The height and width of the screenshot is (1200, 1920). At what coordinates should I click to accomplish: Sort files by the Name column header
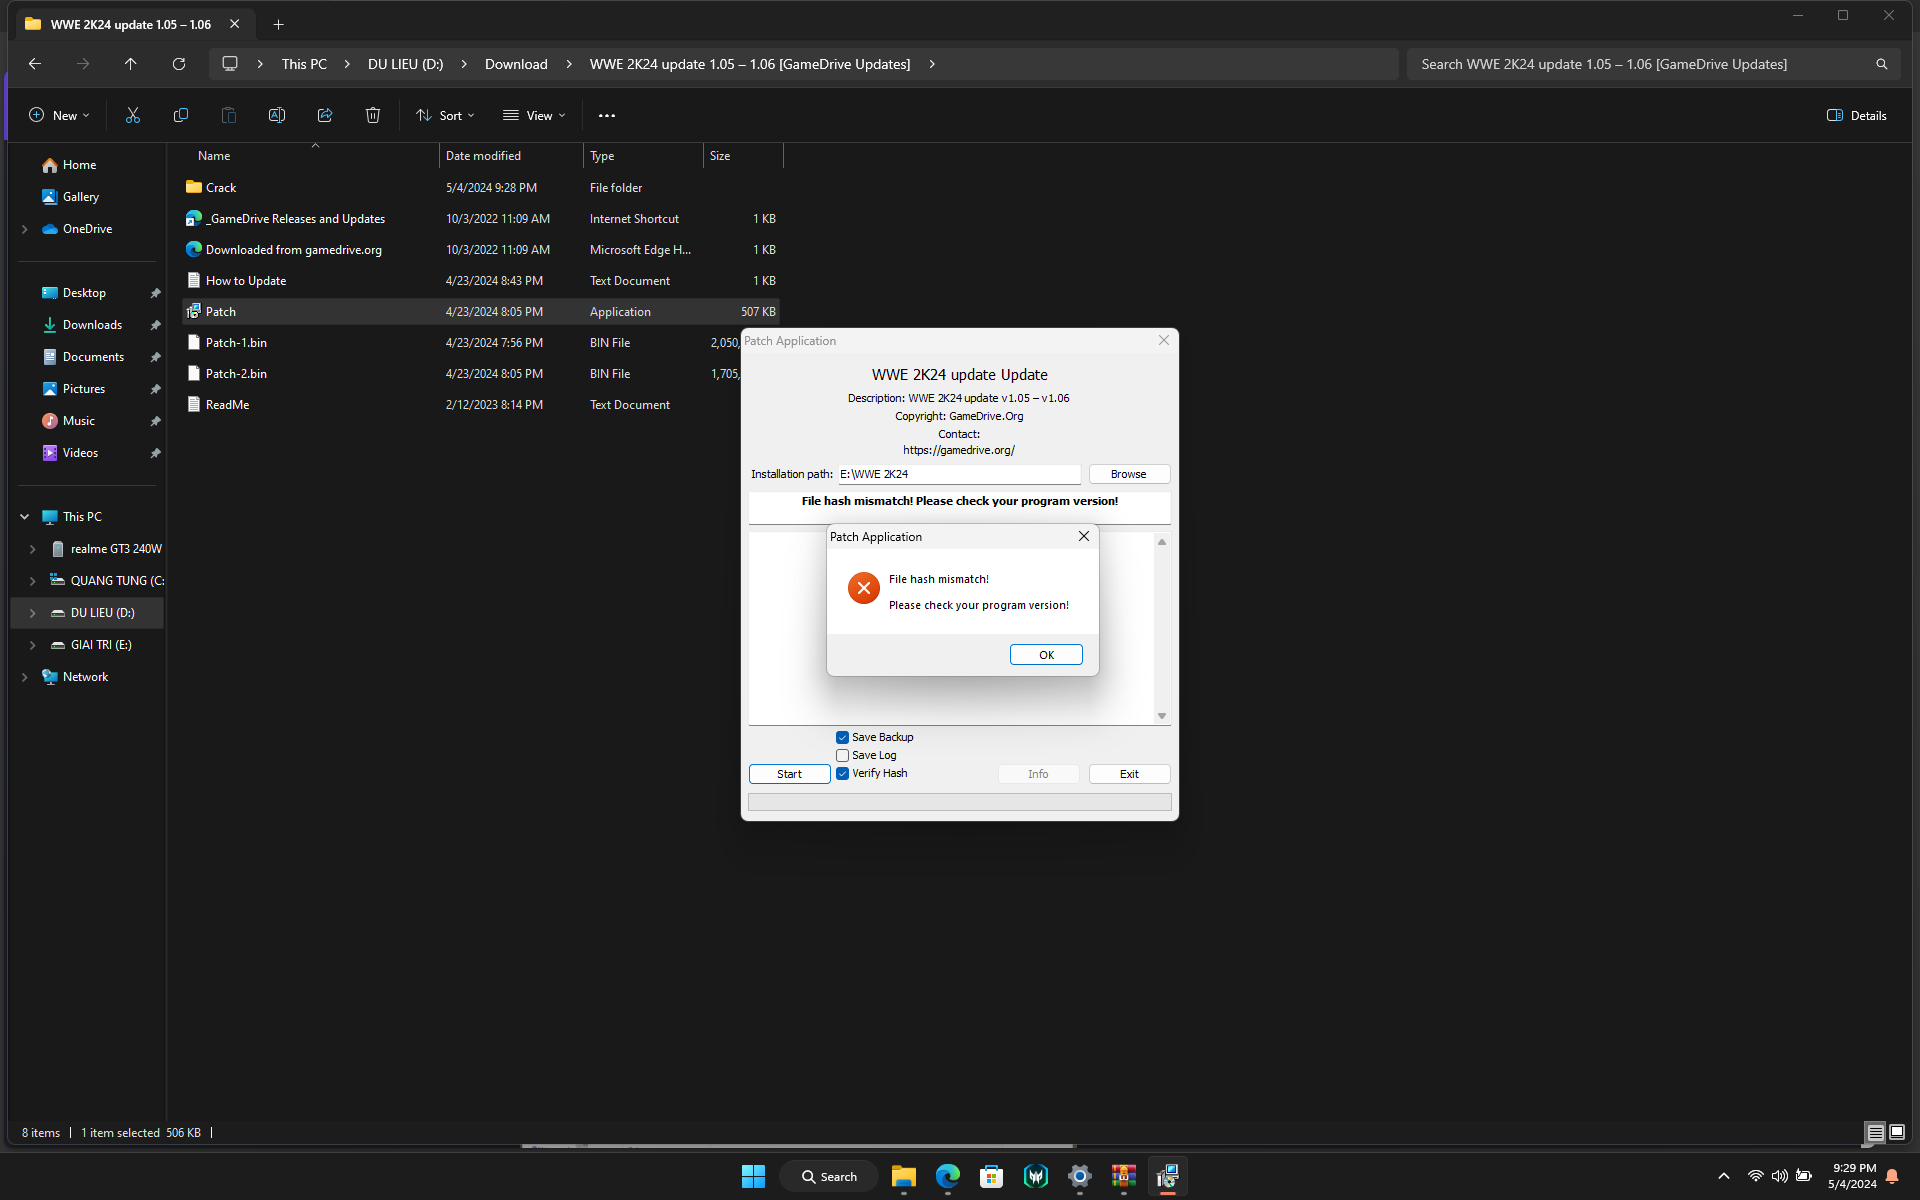click(x=310, y=156)
